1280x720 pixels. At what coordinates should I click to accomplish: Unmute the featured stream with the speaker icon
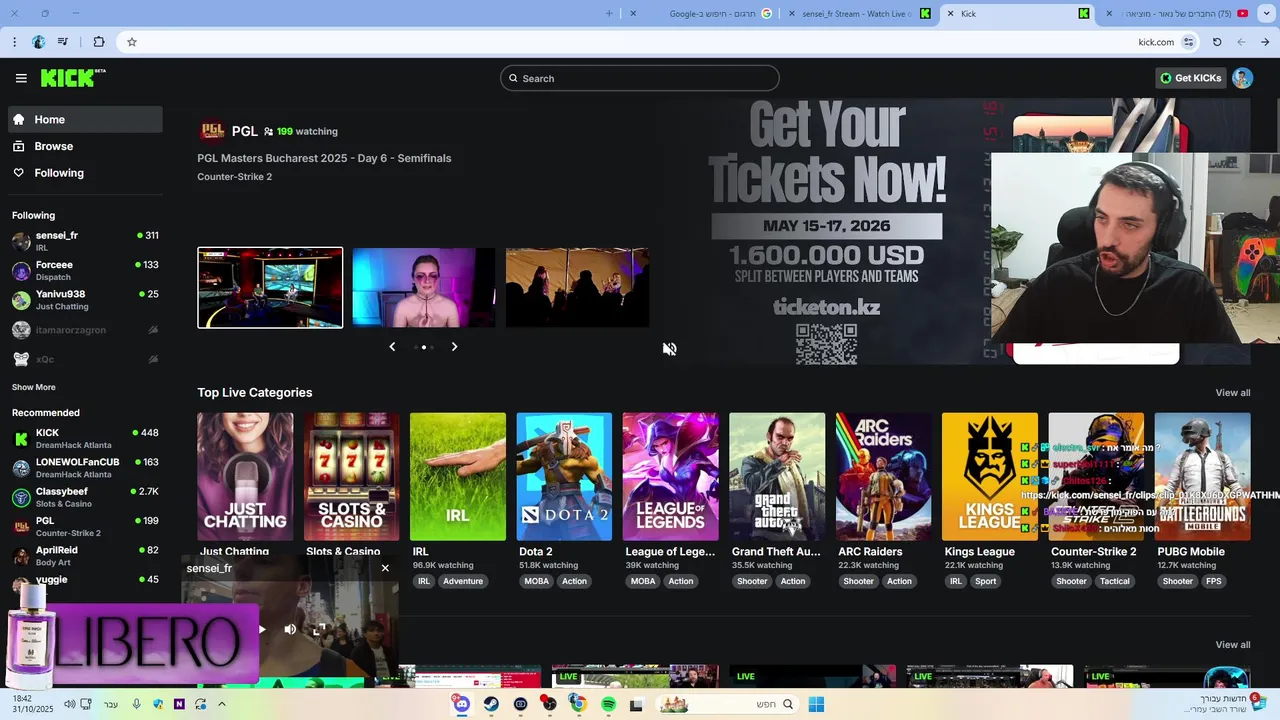[x=669, y=349]
